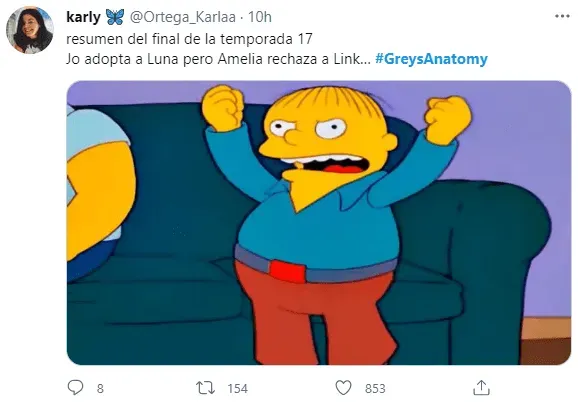Screen dimensions: 578x402
Task: Open the 10h timestamp link
Action: tap(260, 17)
